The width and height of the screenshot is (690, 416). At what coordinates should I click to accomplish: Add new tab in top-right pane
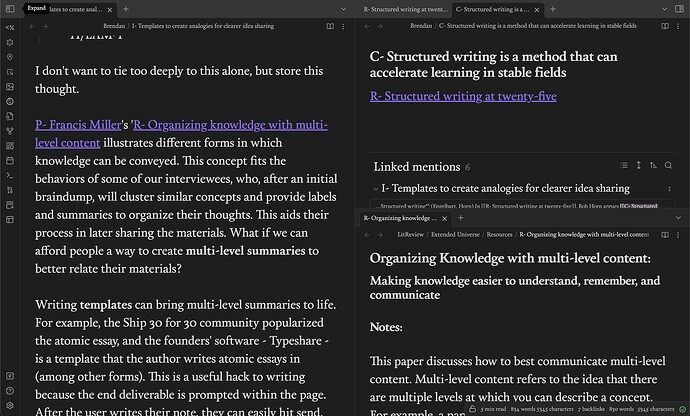(553, 9)
